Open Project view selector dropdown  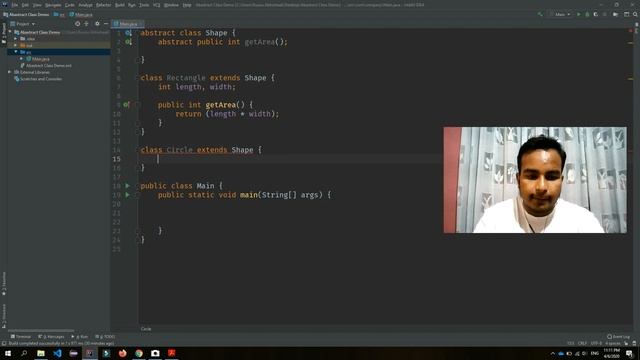[22, 24]
